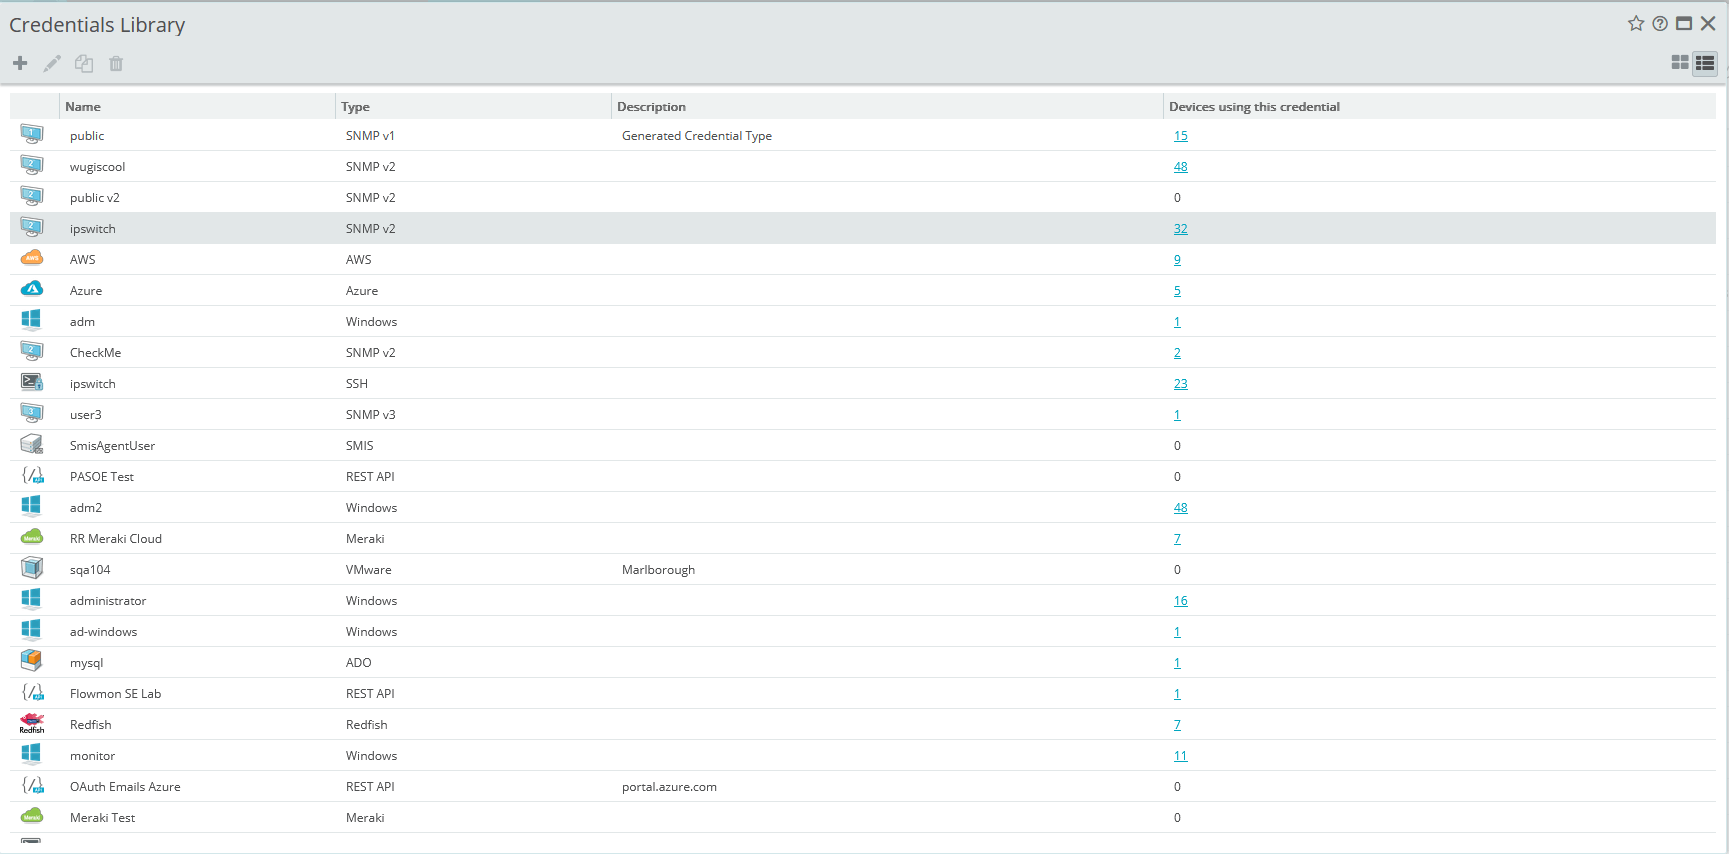
Task: Click SNMP icon next to wugiscool
Action: pyautogui.click(x=32, y=165)
